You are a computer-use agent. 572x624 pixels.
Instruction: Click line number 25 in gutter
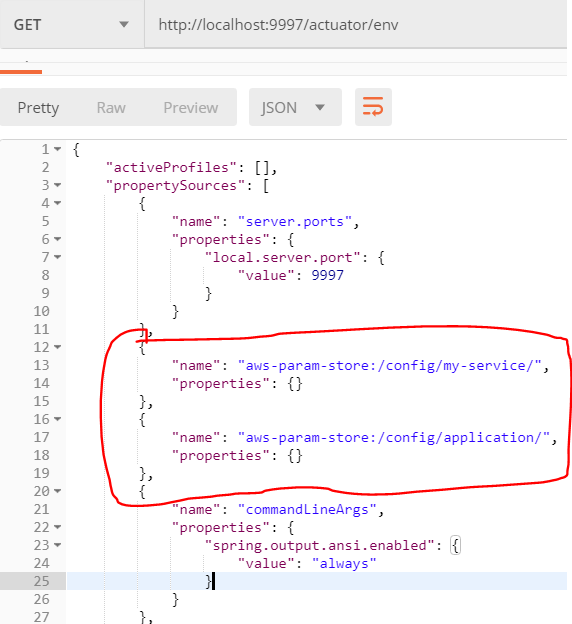pyautogui.click(x=41, y=581)
